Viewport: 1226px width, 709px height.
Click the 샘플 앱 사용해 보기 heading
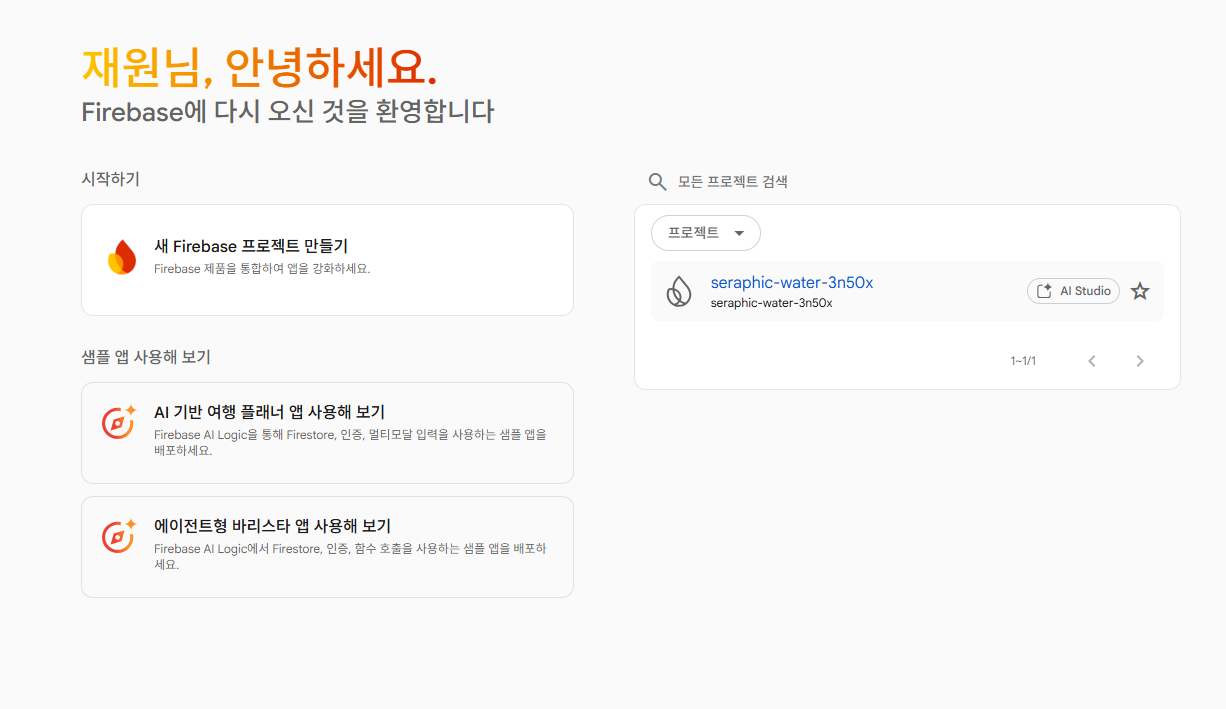click(146, 357)
